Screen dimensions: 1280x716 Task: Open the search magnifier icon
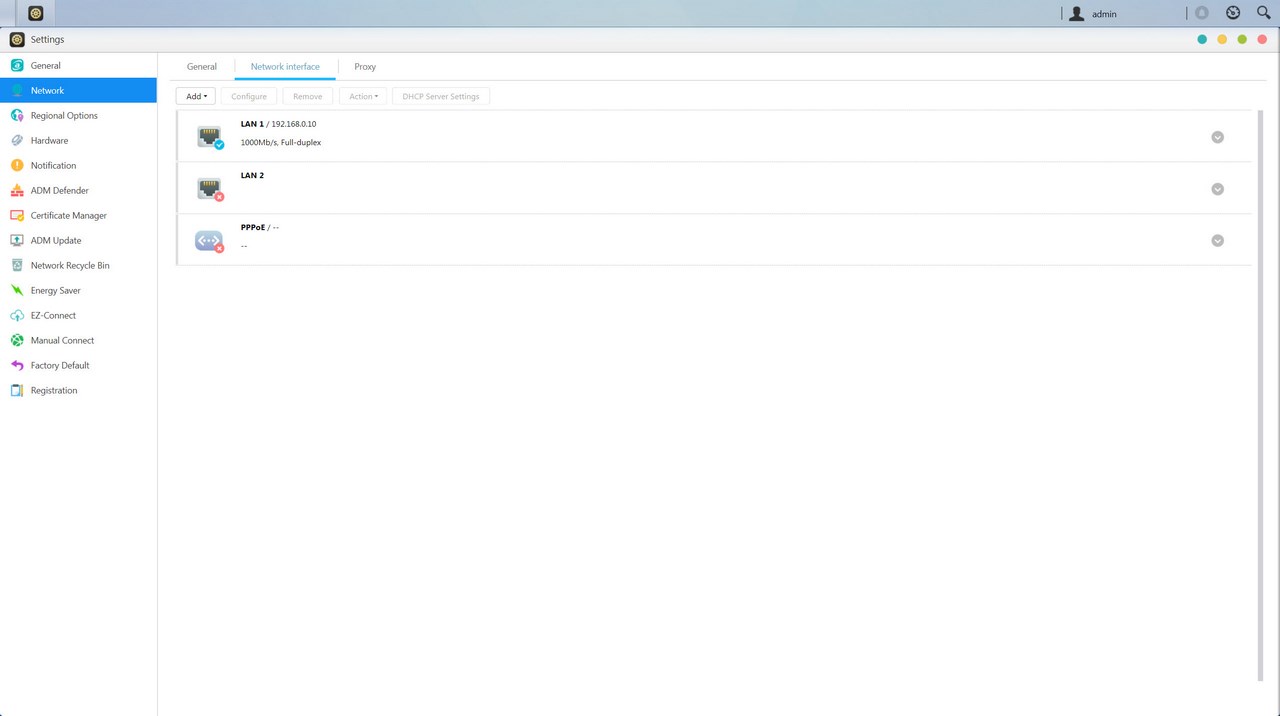[1263, 13]
